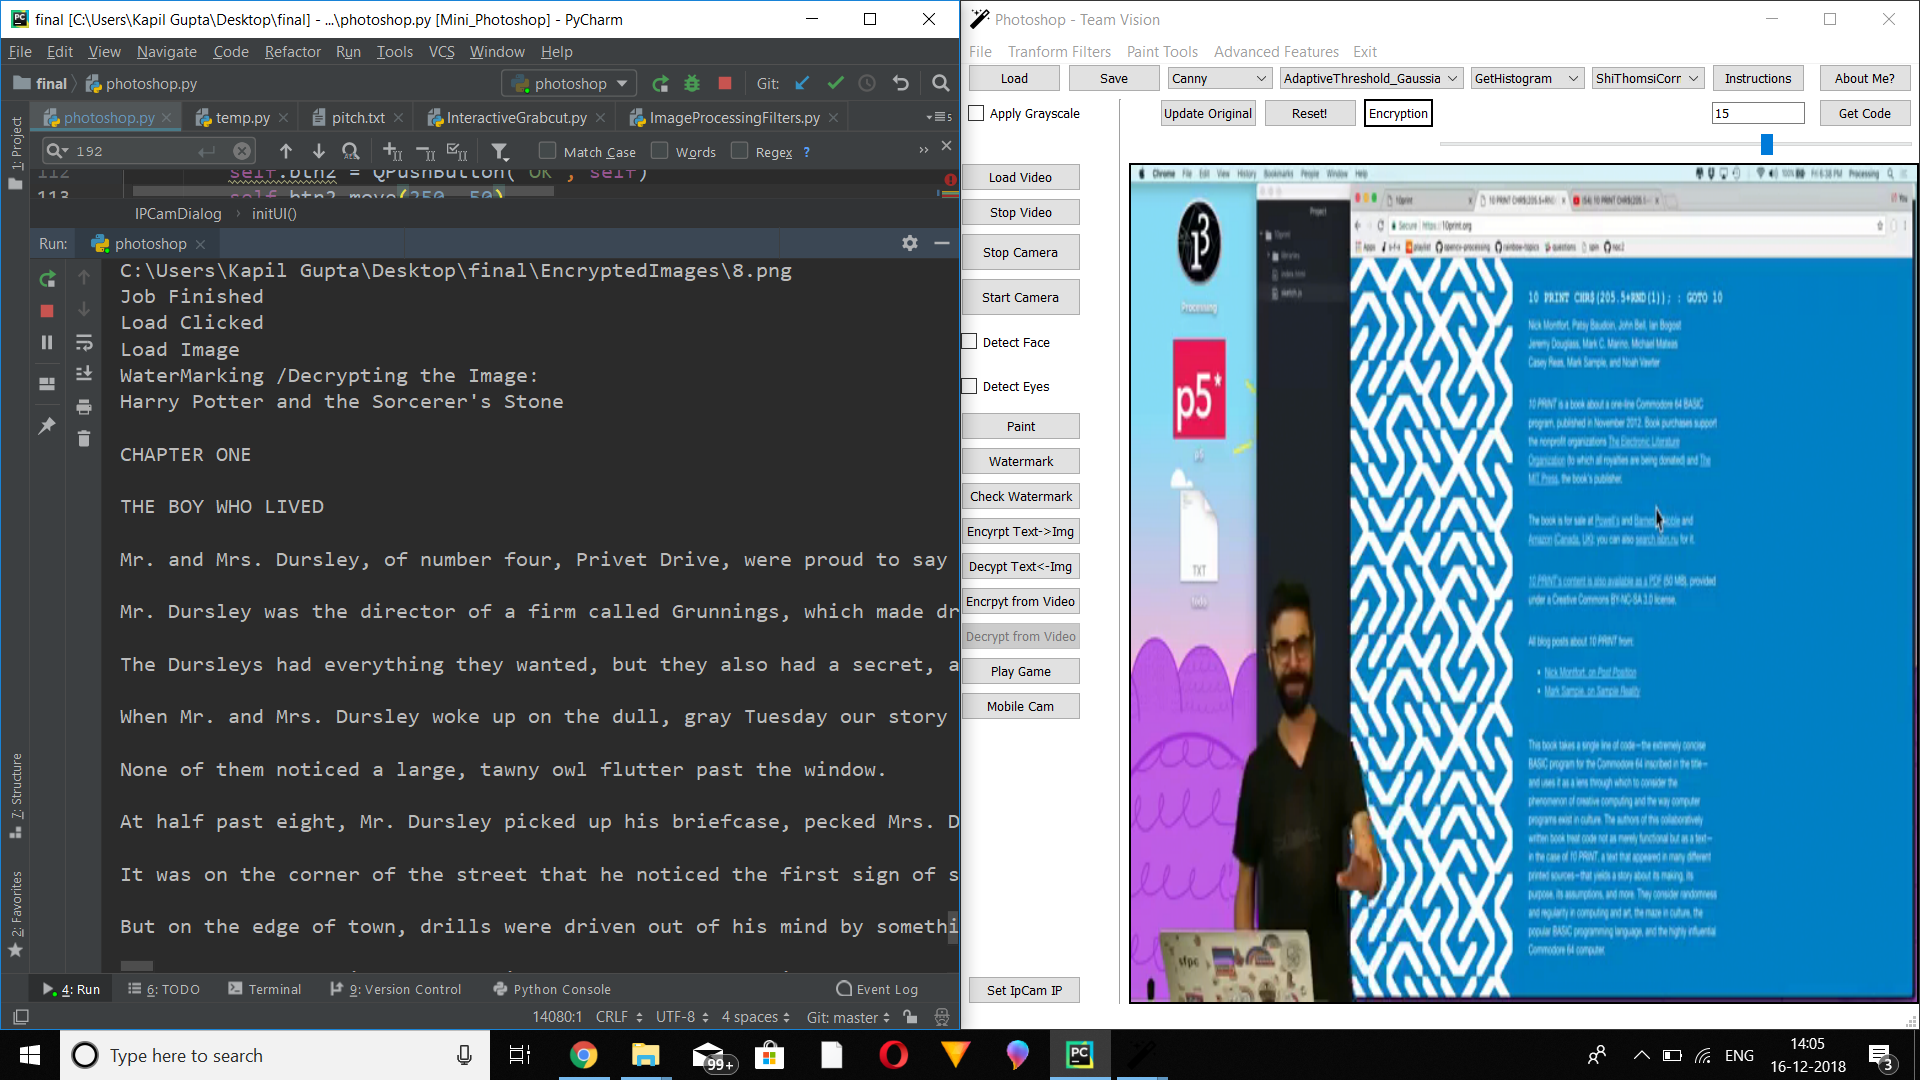Open Run panel settings gear icon
This screenshot has height=1080, width=1920.
(909, 243)
